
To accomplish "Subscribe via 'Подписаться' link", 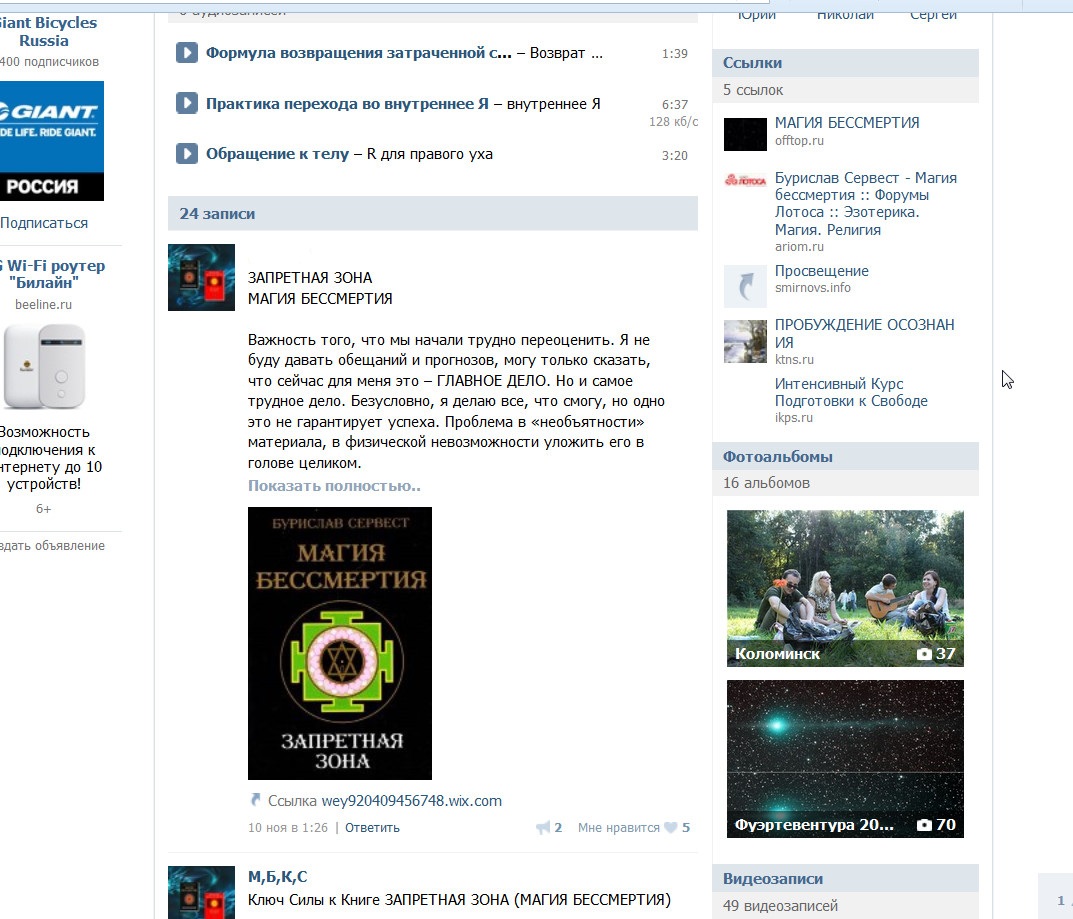I will 44,223.
